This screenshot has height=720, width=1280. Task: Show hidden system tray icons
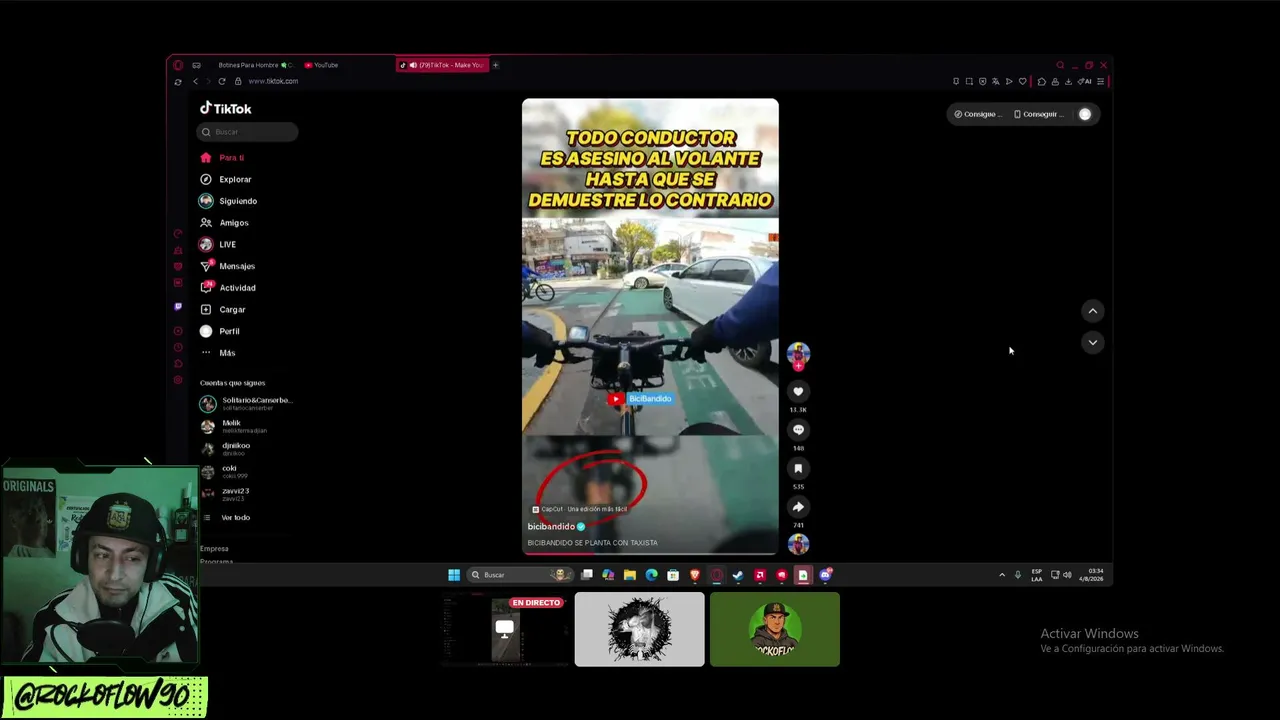click(x=1002, y=575)
